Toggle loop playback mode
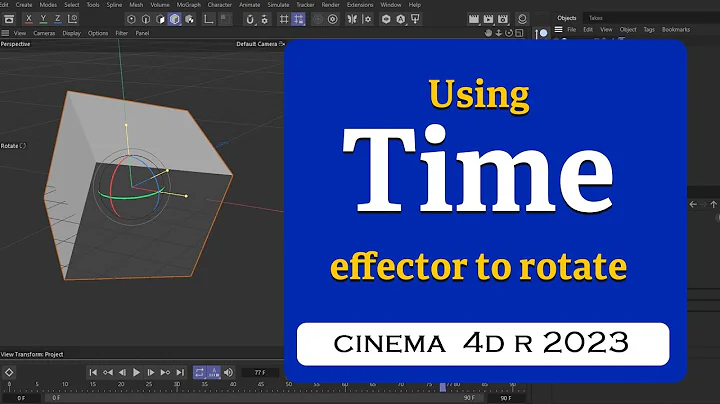Image resolution: width=720 pixels, height=404 pixels. pos(199,372)
